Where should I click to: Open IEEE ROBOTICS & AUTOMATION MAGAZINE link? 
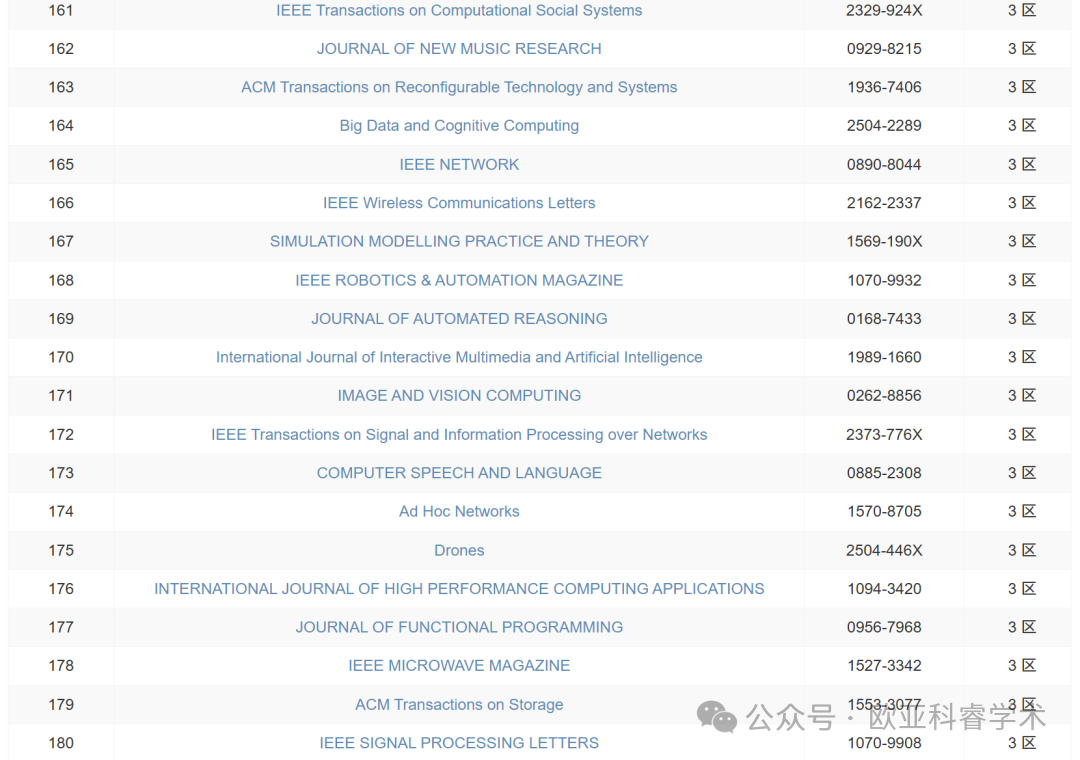(x=459, y=280)
